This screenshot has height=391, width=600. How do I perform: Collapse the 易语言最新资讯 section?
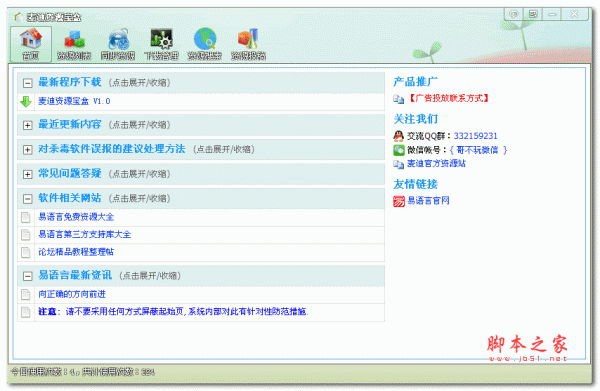pyautogui.click(x=27, y=276)
